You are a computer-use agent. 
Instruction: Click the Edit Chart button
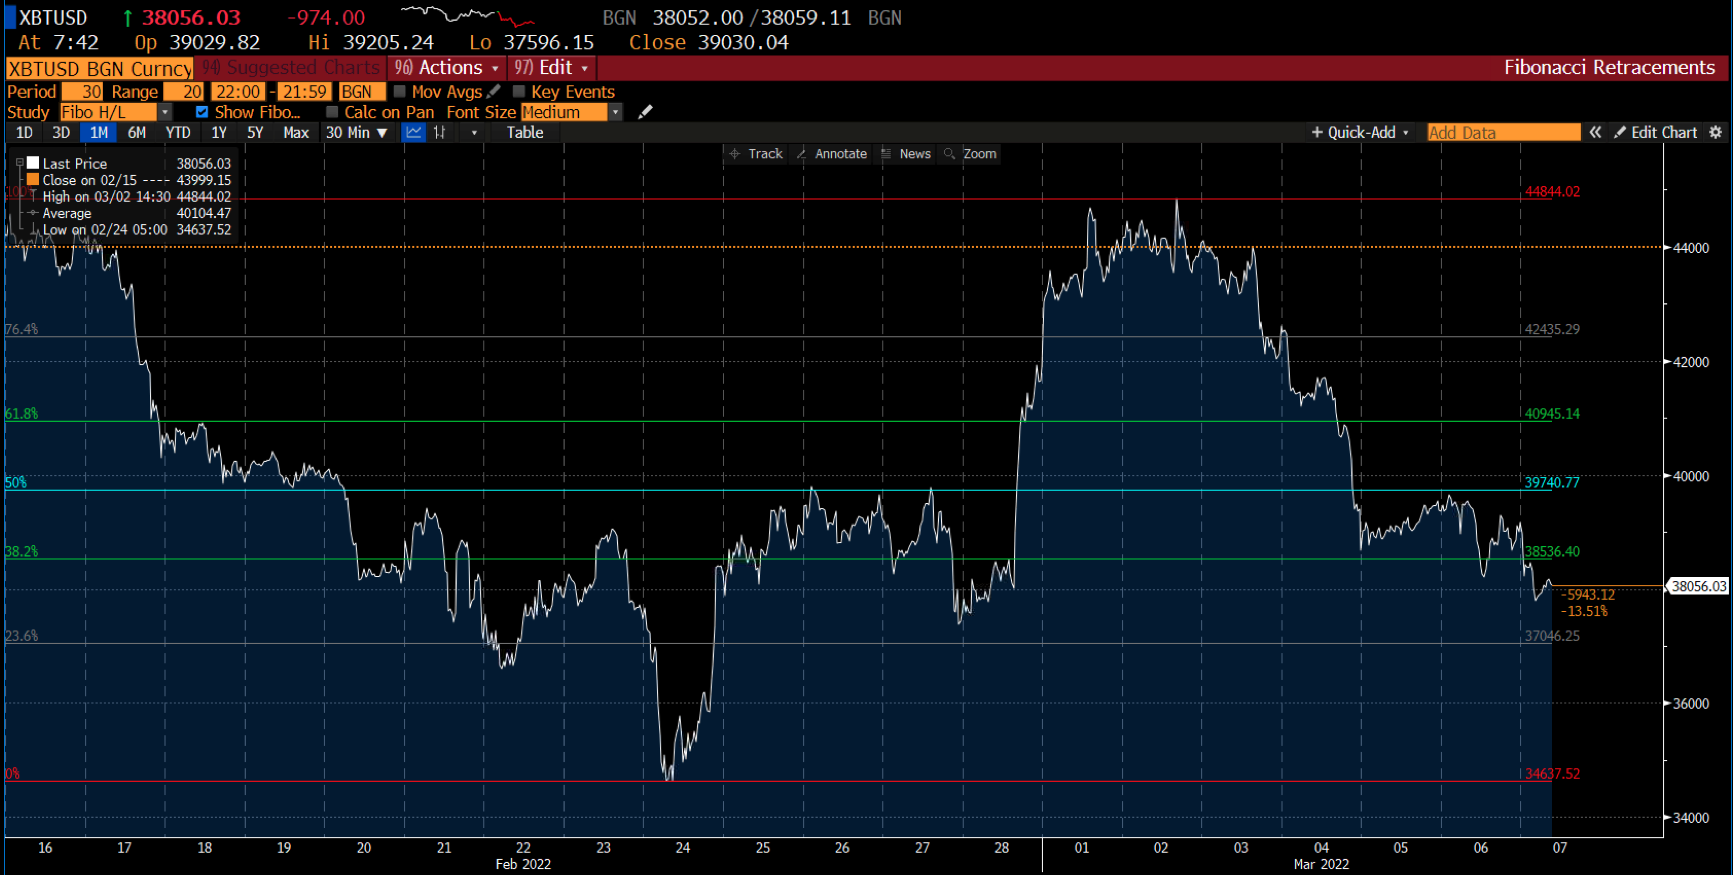click(x=1655, y=132)
